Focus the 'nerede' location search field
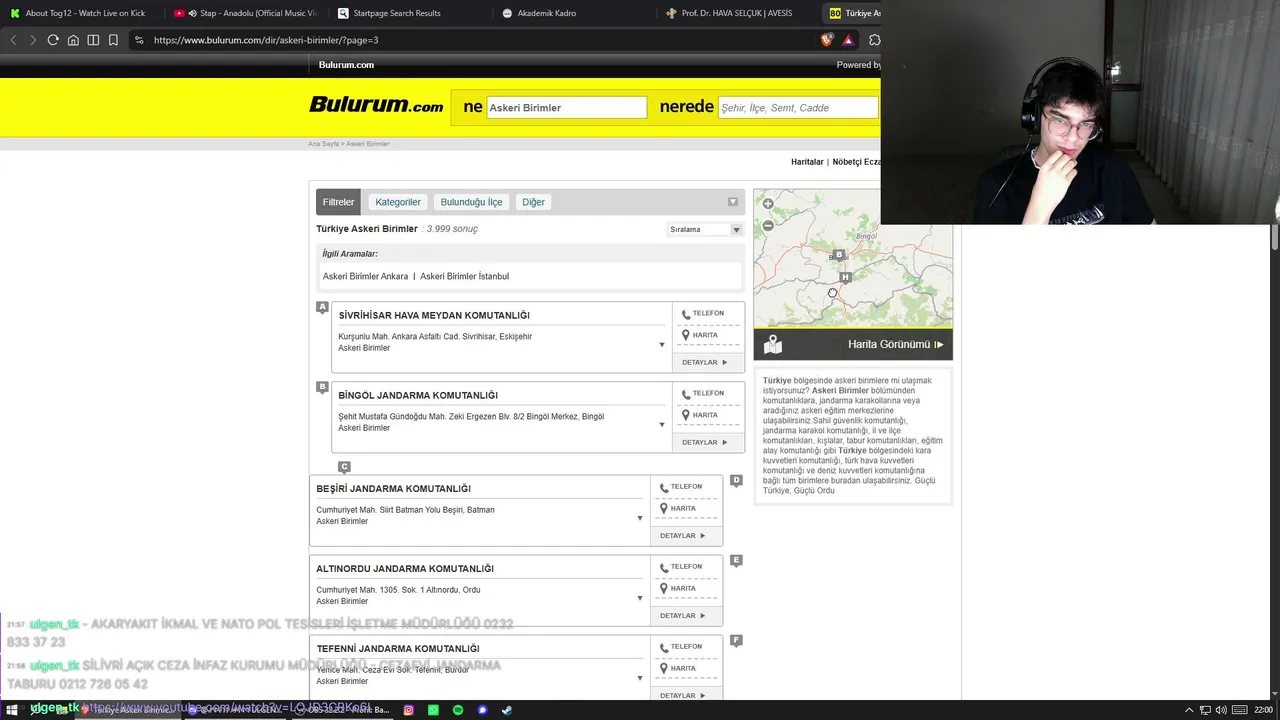1280x720 pixels. 798,107
